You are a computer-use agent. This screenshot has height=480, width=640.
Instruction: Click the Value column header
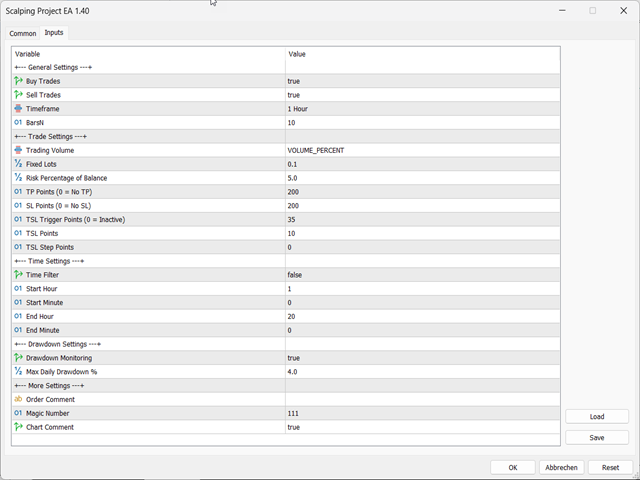tap(422, 54)
